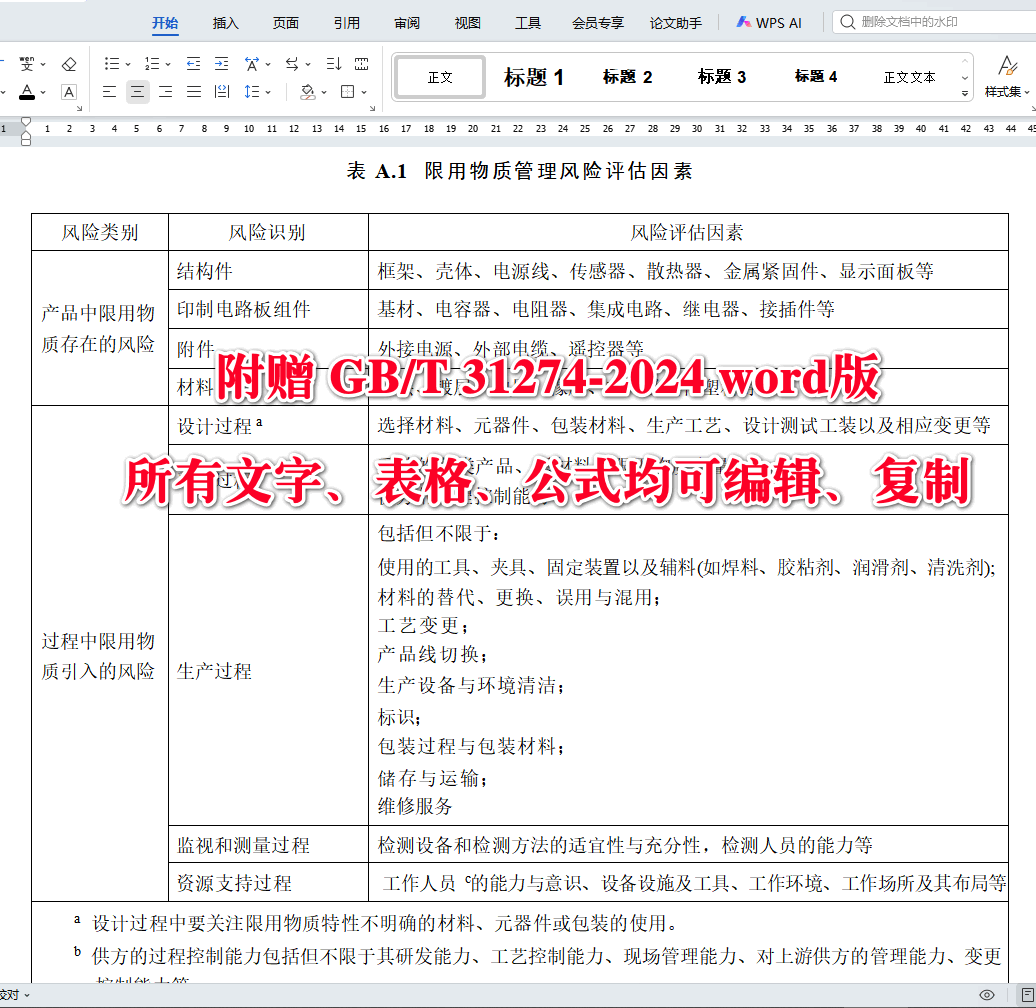Click the table caption 表 A.1

coord(377,172)
